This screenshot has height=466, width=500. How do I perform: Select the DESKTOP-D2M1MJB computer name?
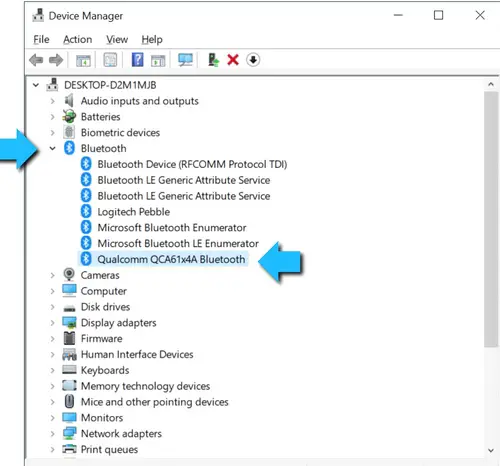click(110, 85)
